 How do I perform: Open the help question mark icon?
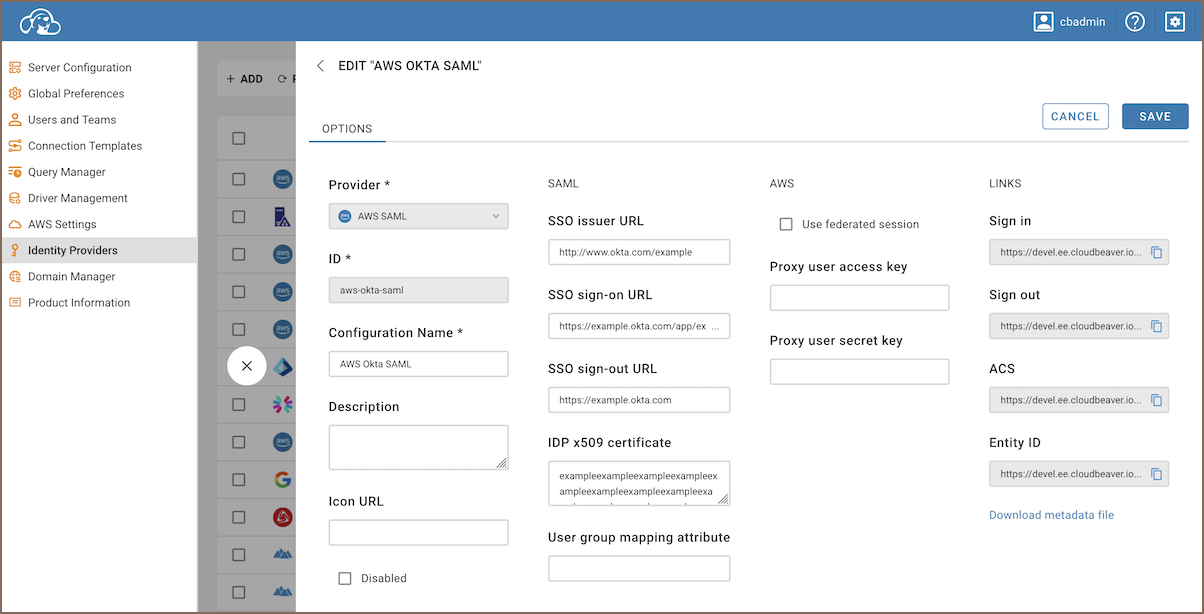(x=1134, y=21)
